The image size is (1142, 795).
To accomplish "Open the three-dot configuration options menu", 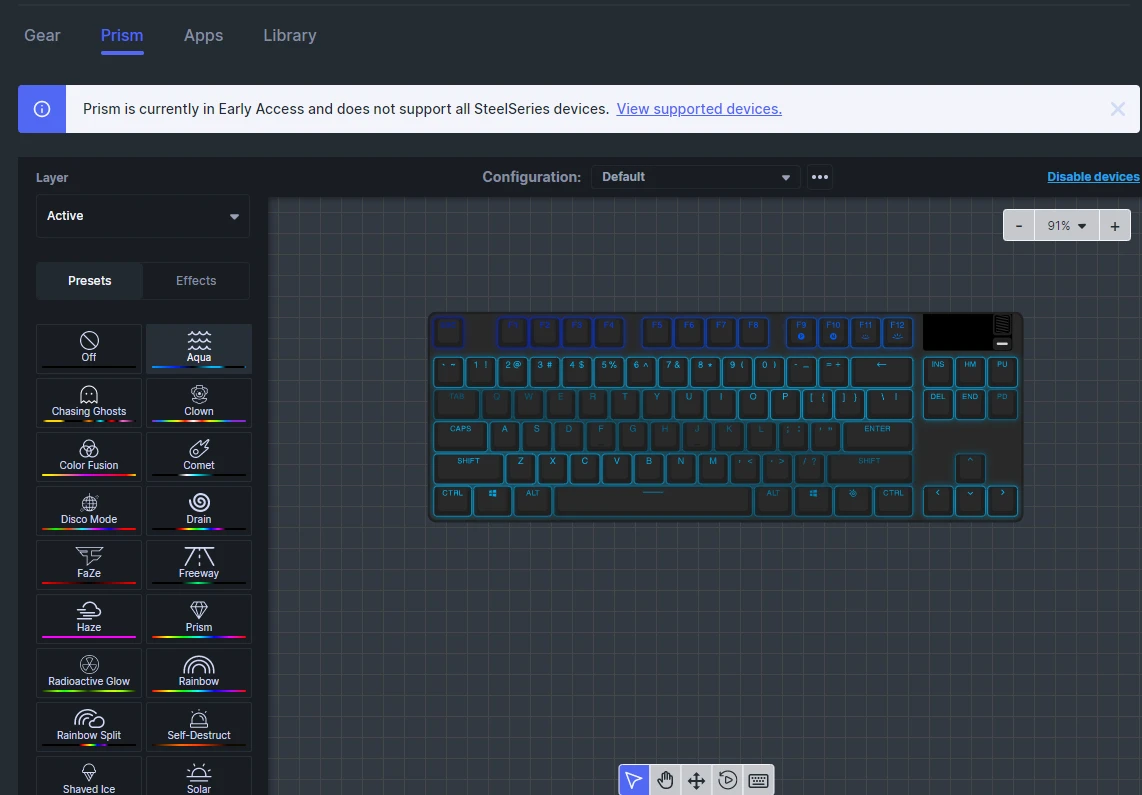I will coord(819,177).
